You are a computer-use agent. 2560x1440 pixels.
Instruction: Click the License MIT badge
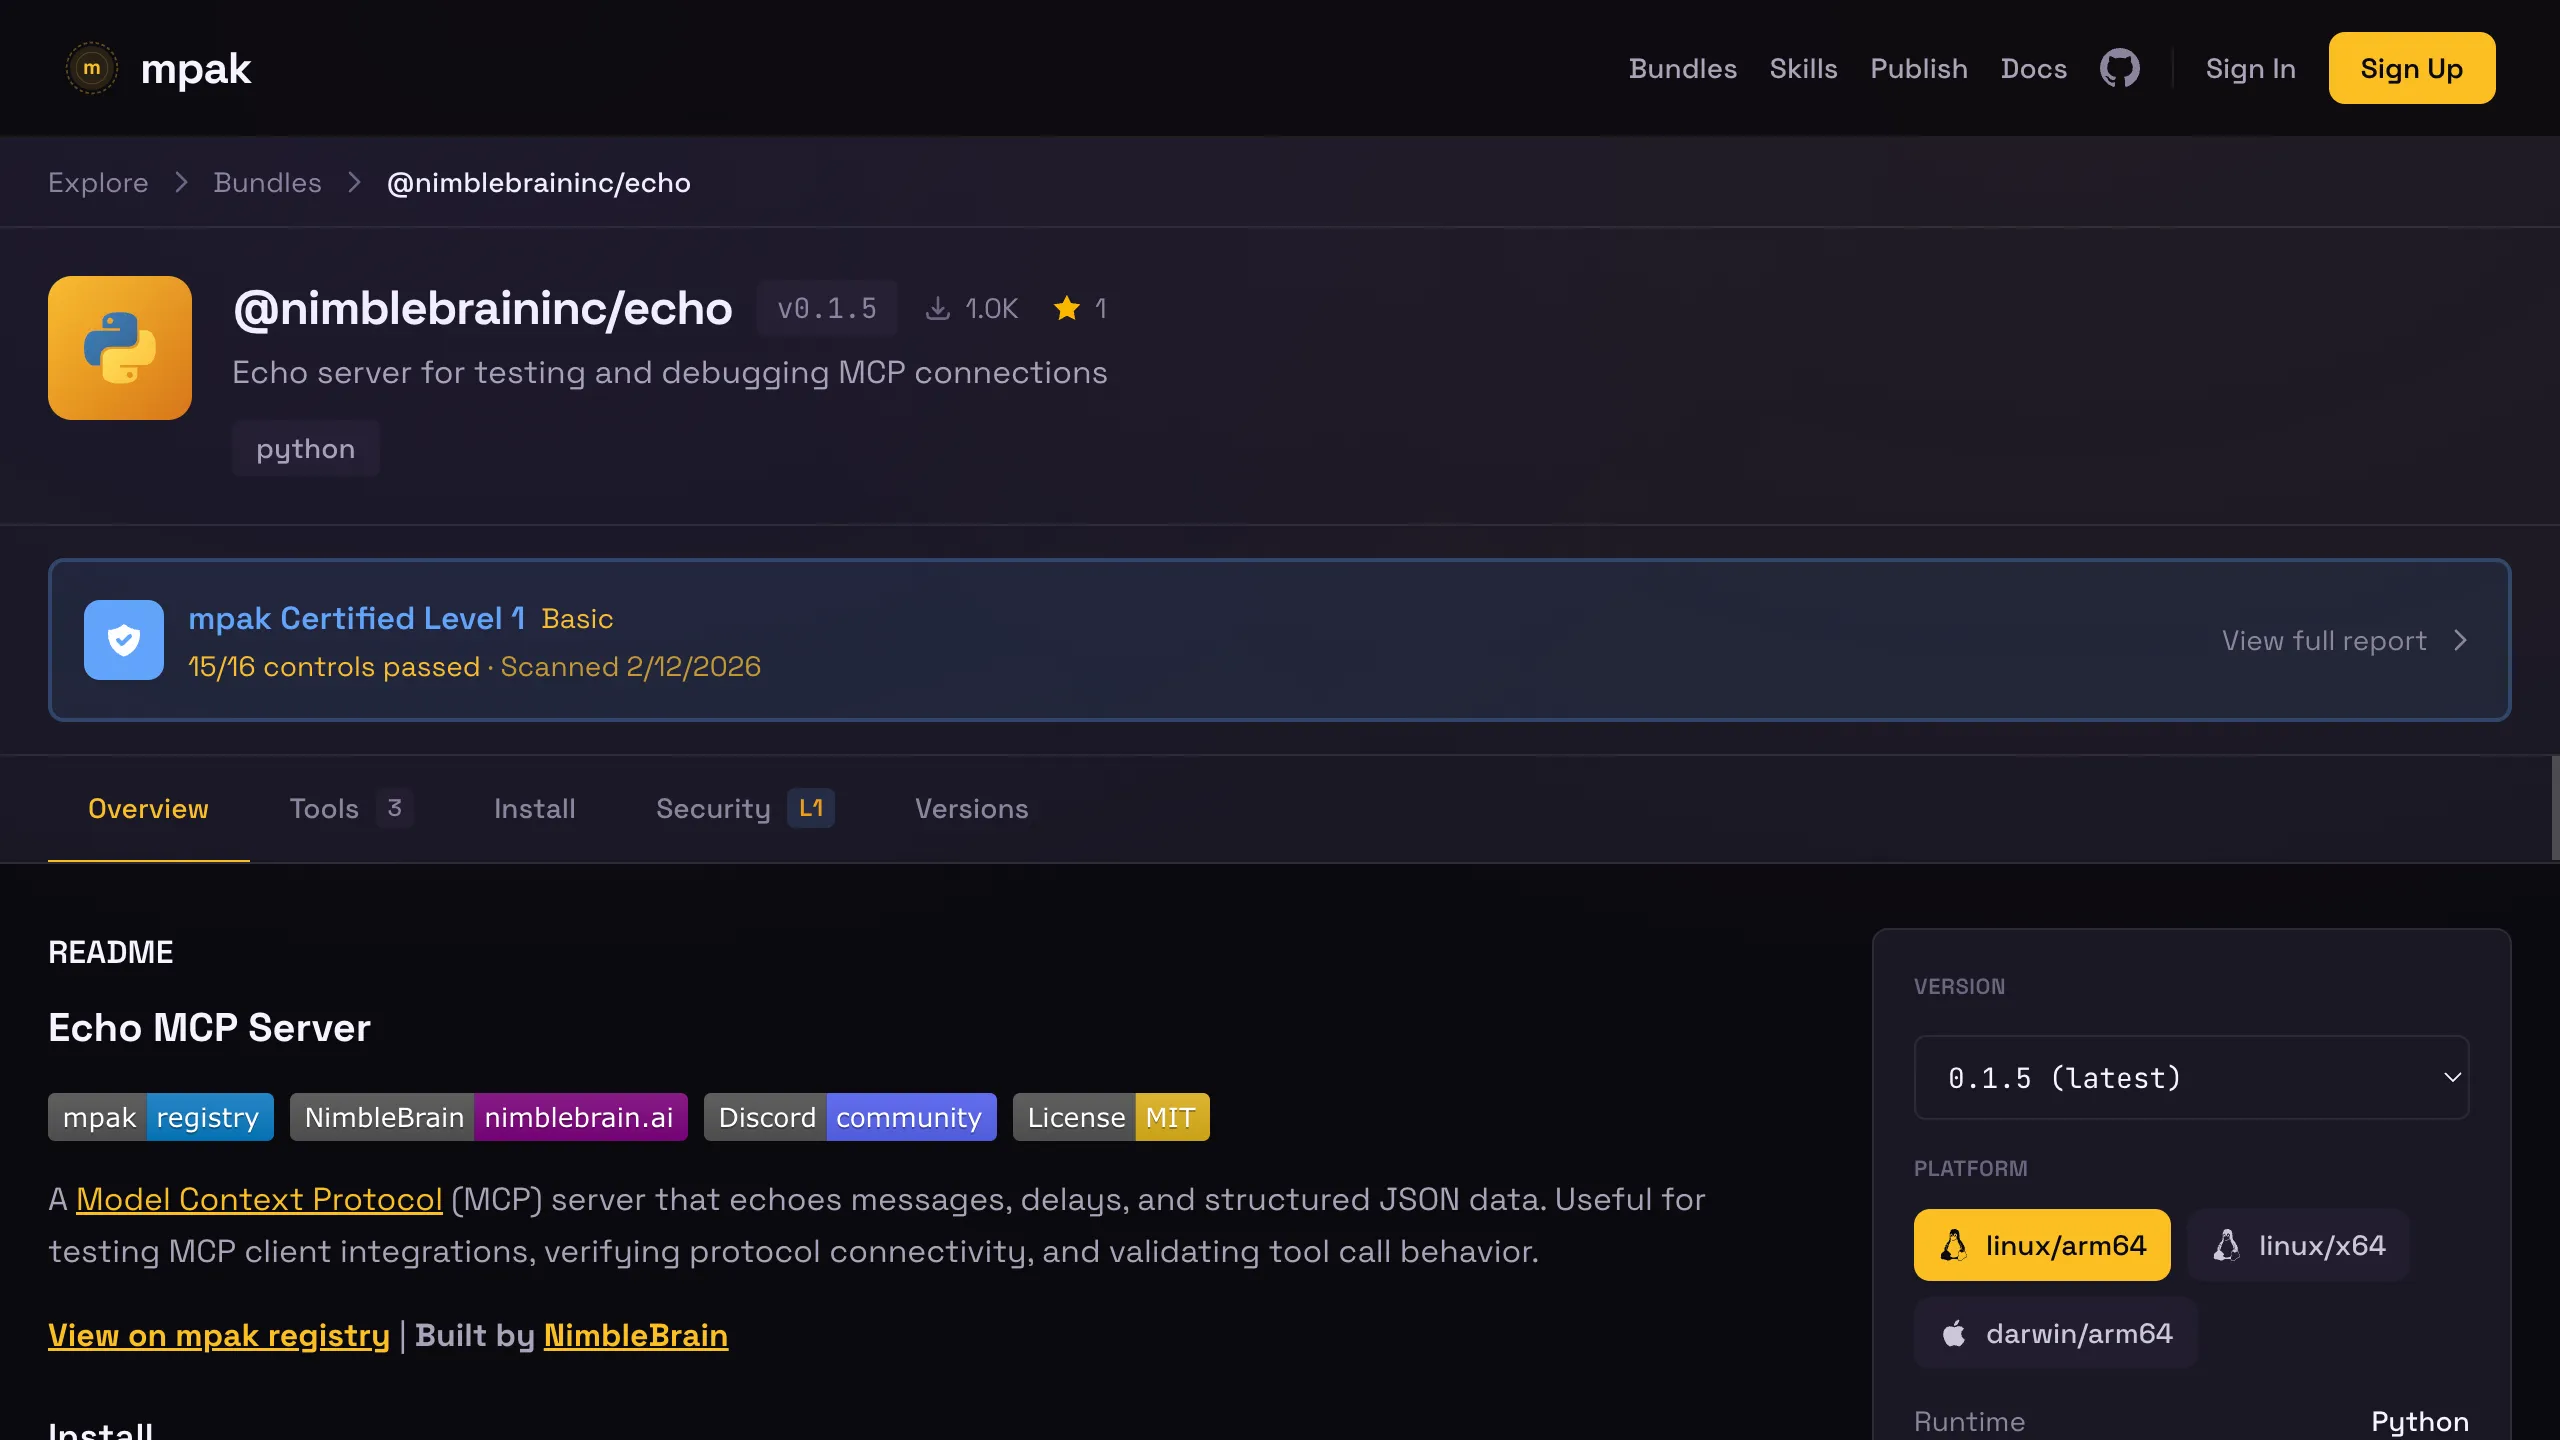pos(1110,1117)
